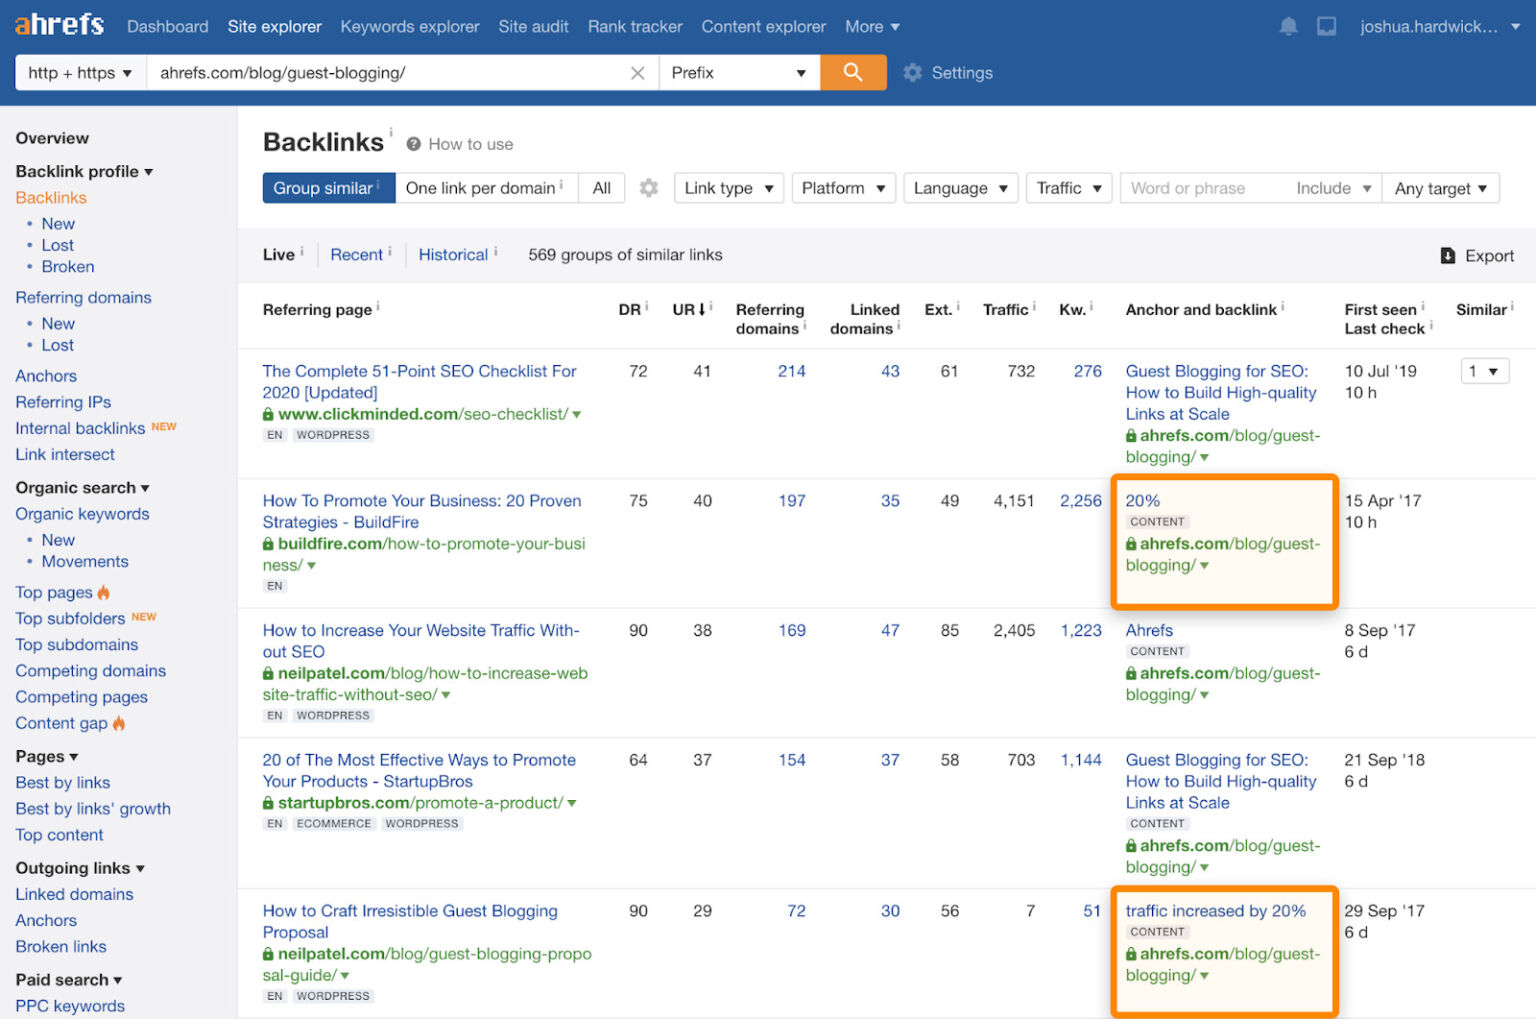Open "Keywords explorer" from top menu

pos(409,26)
